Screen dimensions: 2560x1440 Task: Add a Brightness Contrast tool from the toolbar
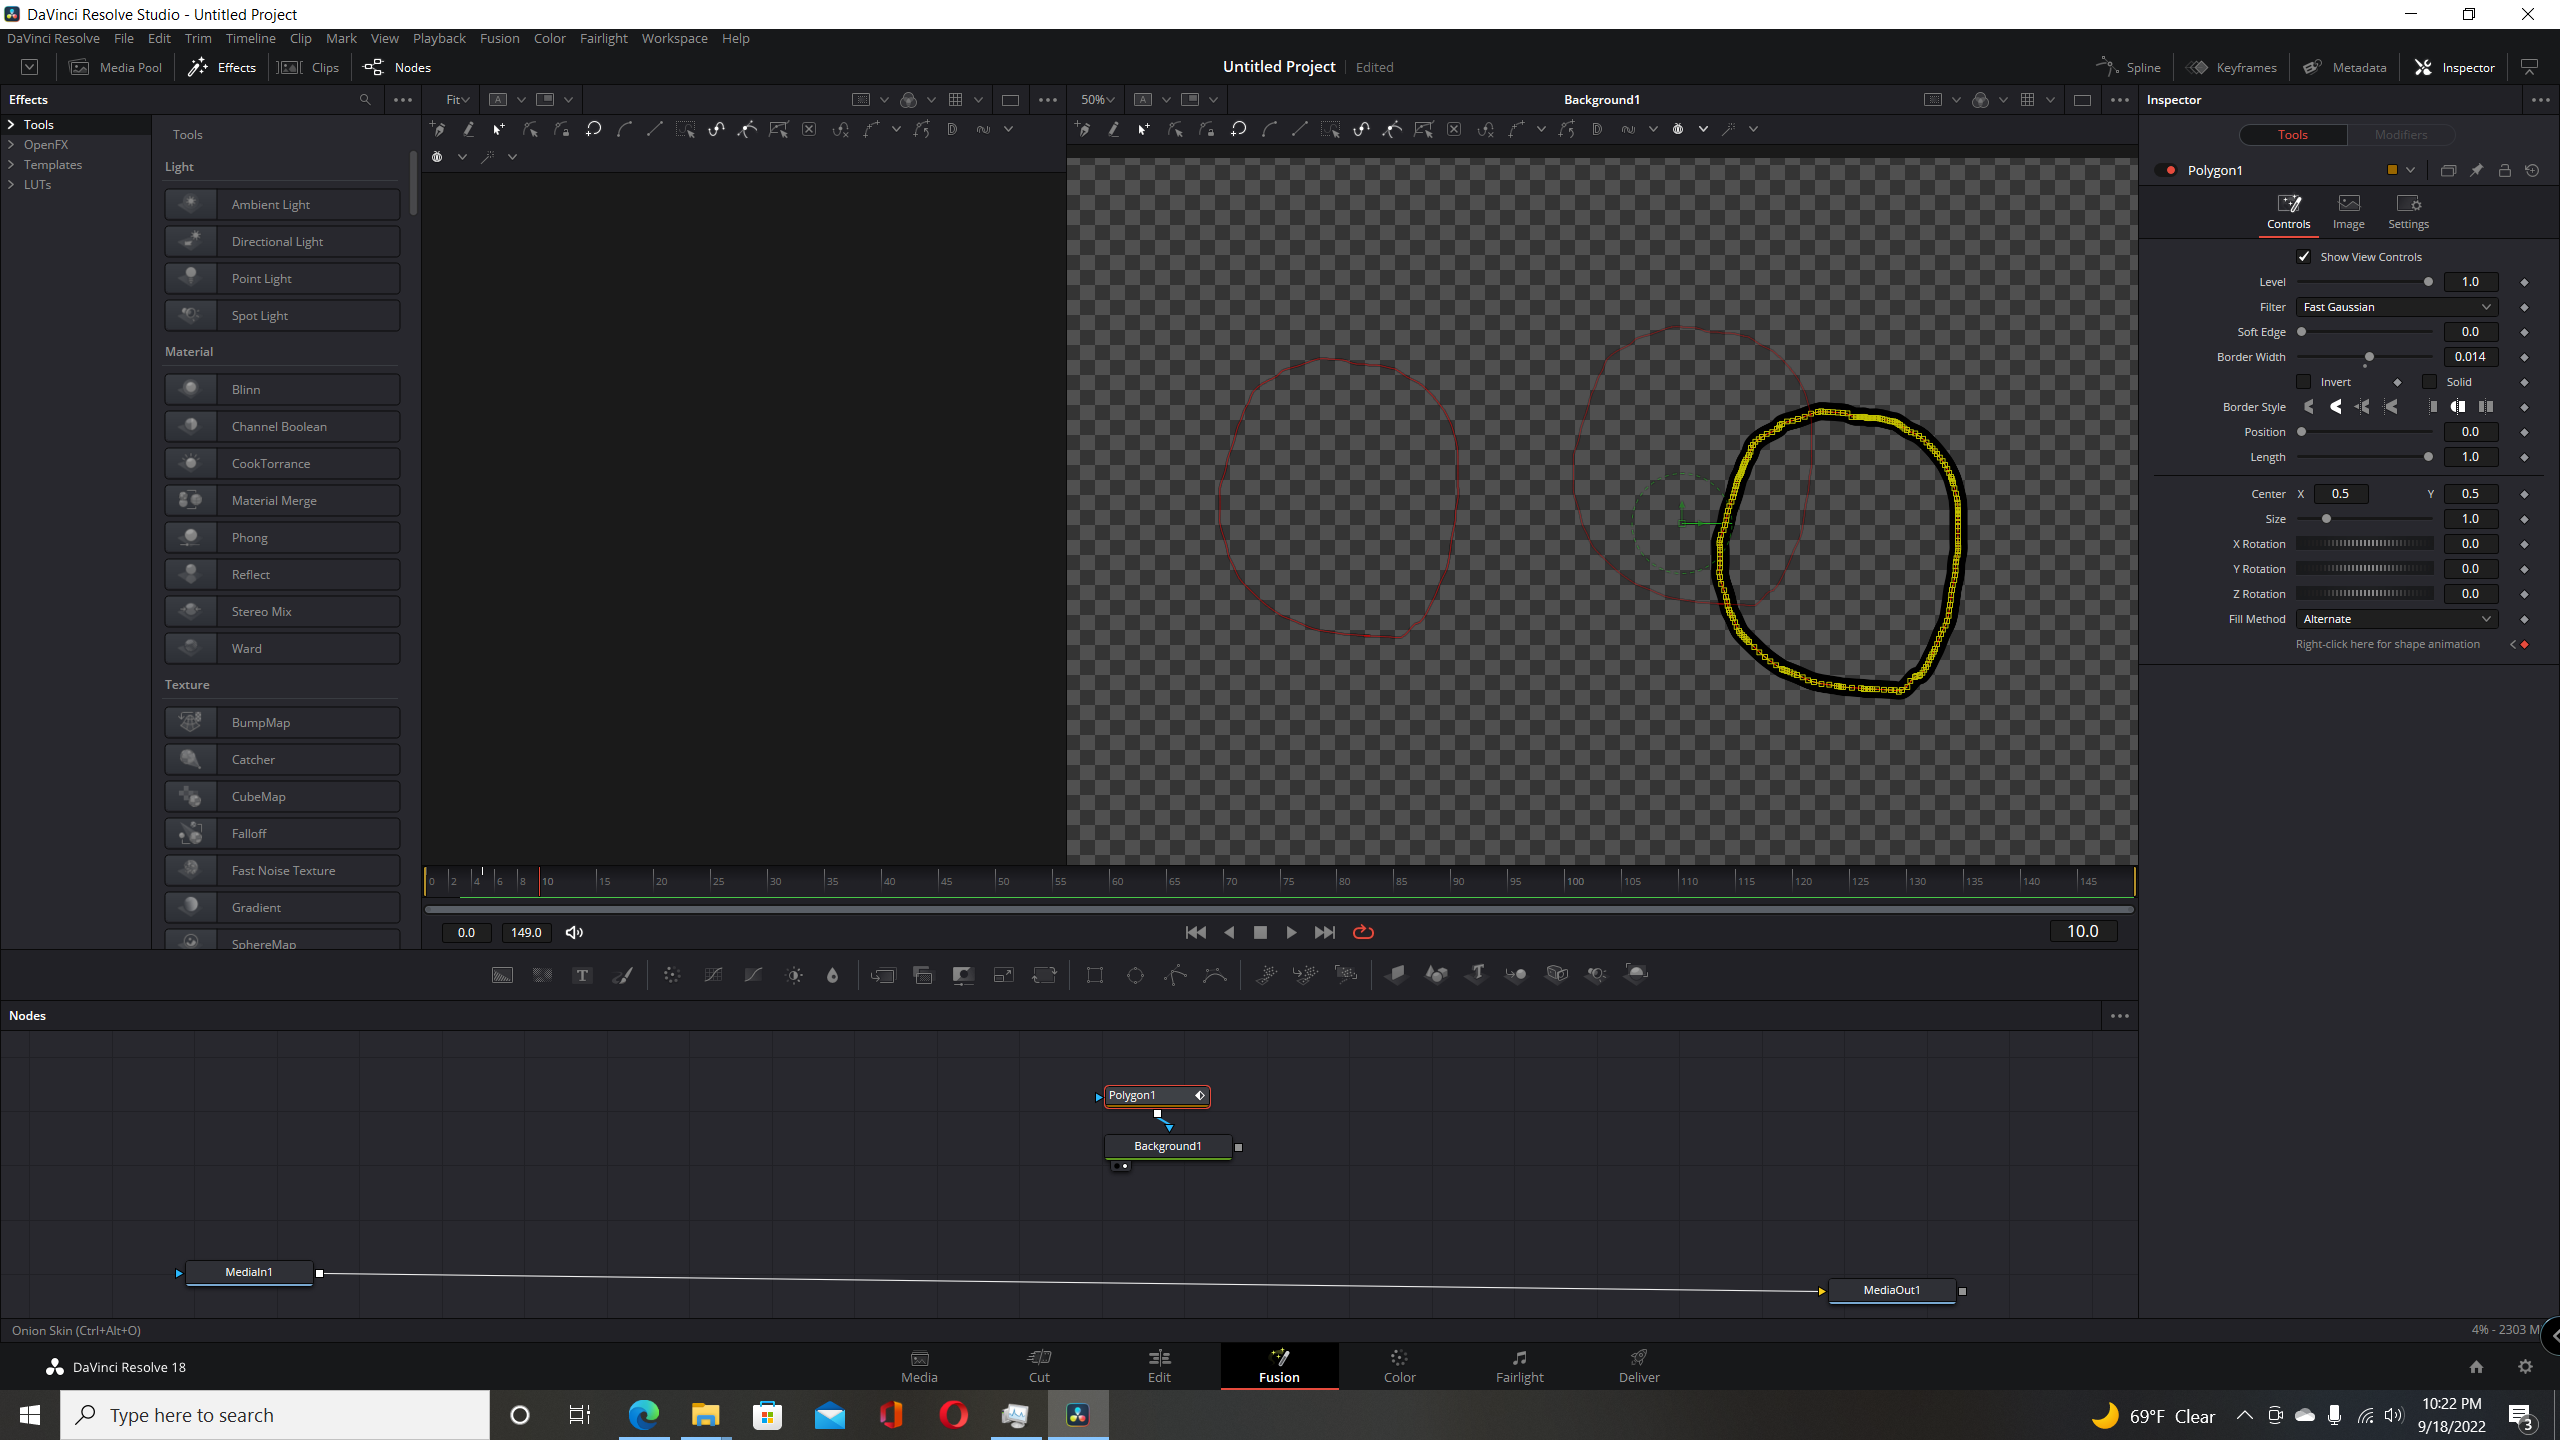pos(794,975)
